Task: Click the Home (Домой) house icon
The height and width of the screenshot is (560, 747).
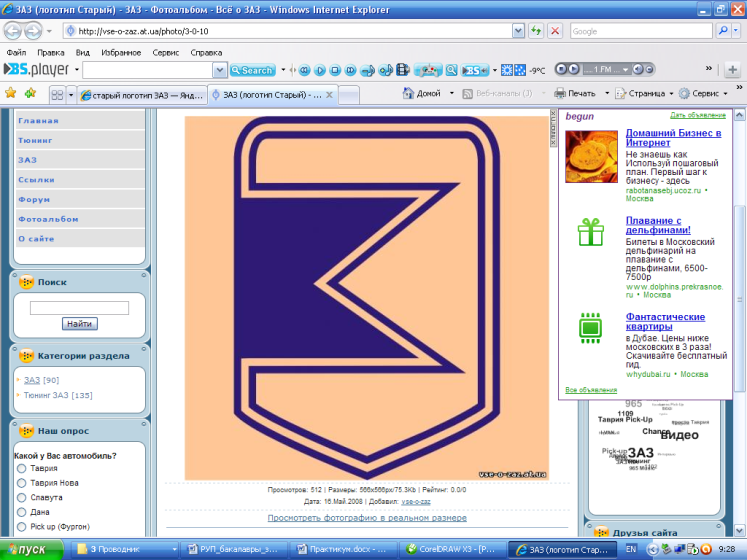Action: coord(408,93)
